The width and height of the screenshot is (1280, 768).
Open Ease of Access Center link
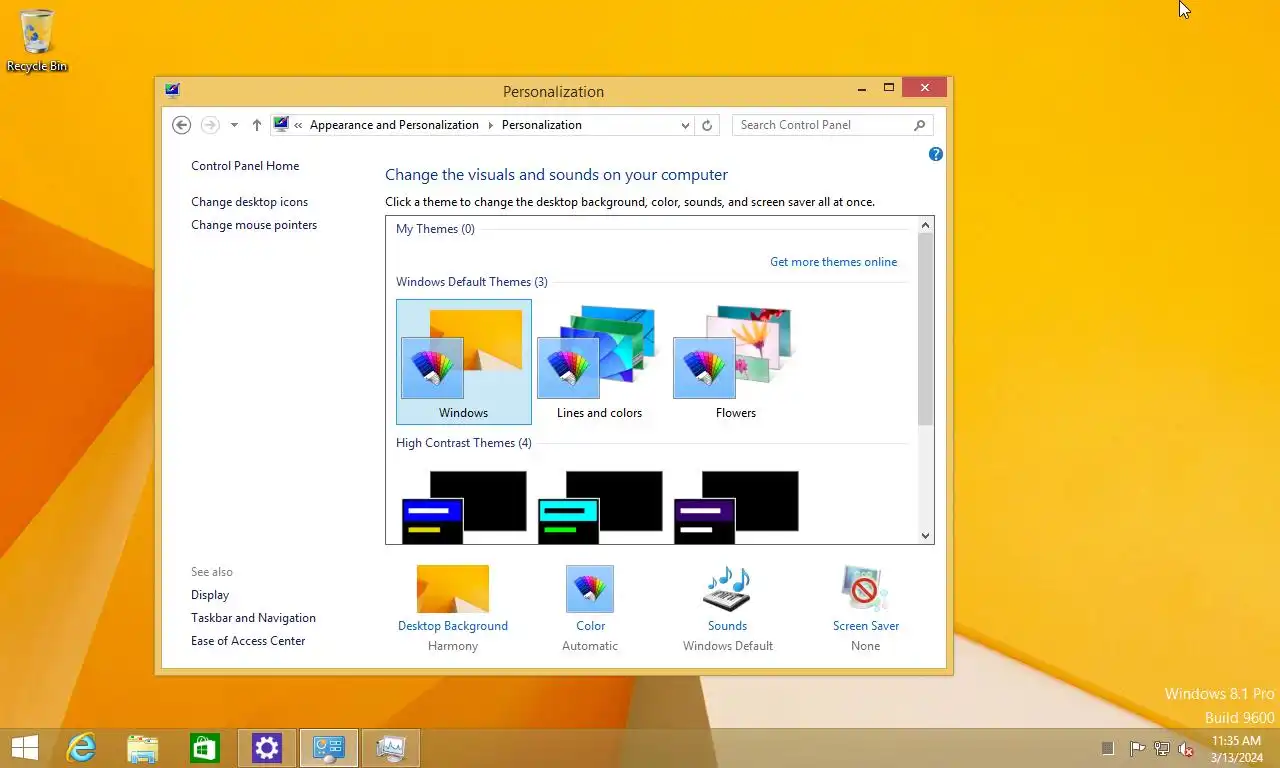tap(248, 641)
